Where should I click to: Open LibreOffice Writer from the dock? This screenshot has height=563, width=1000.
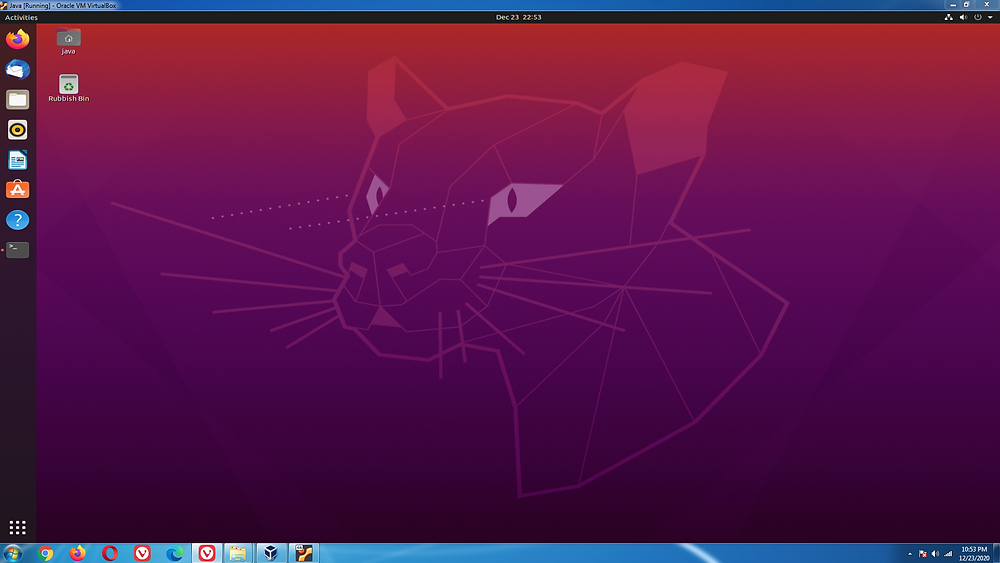point(17,160)
